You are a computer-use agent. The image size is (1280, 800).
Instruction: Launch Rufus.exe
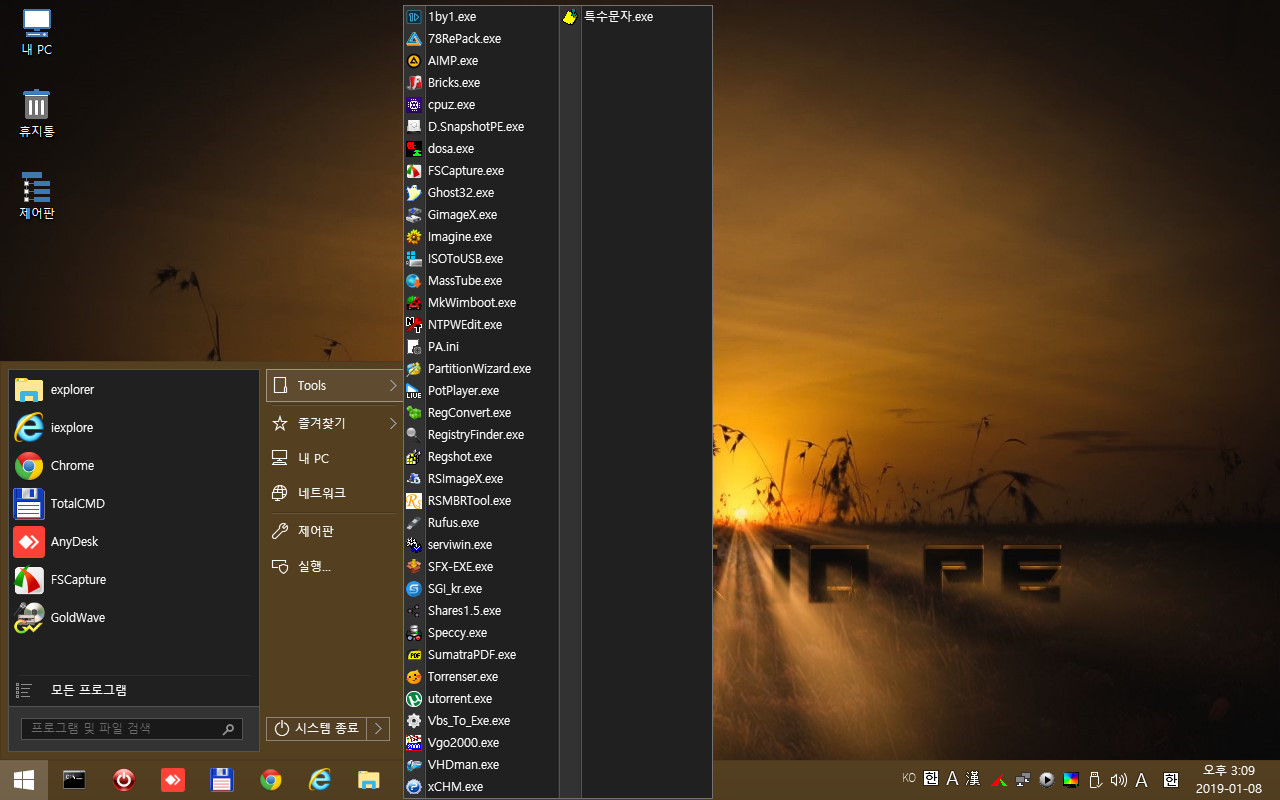481,523
